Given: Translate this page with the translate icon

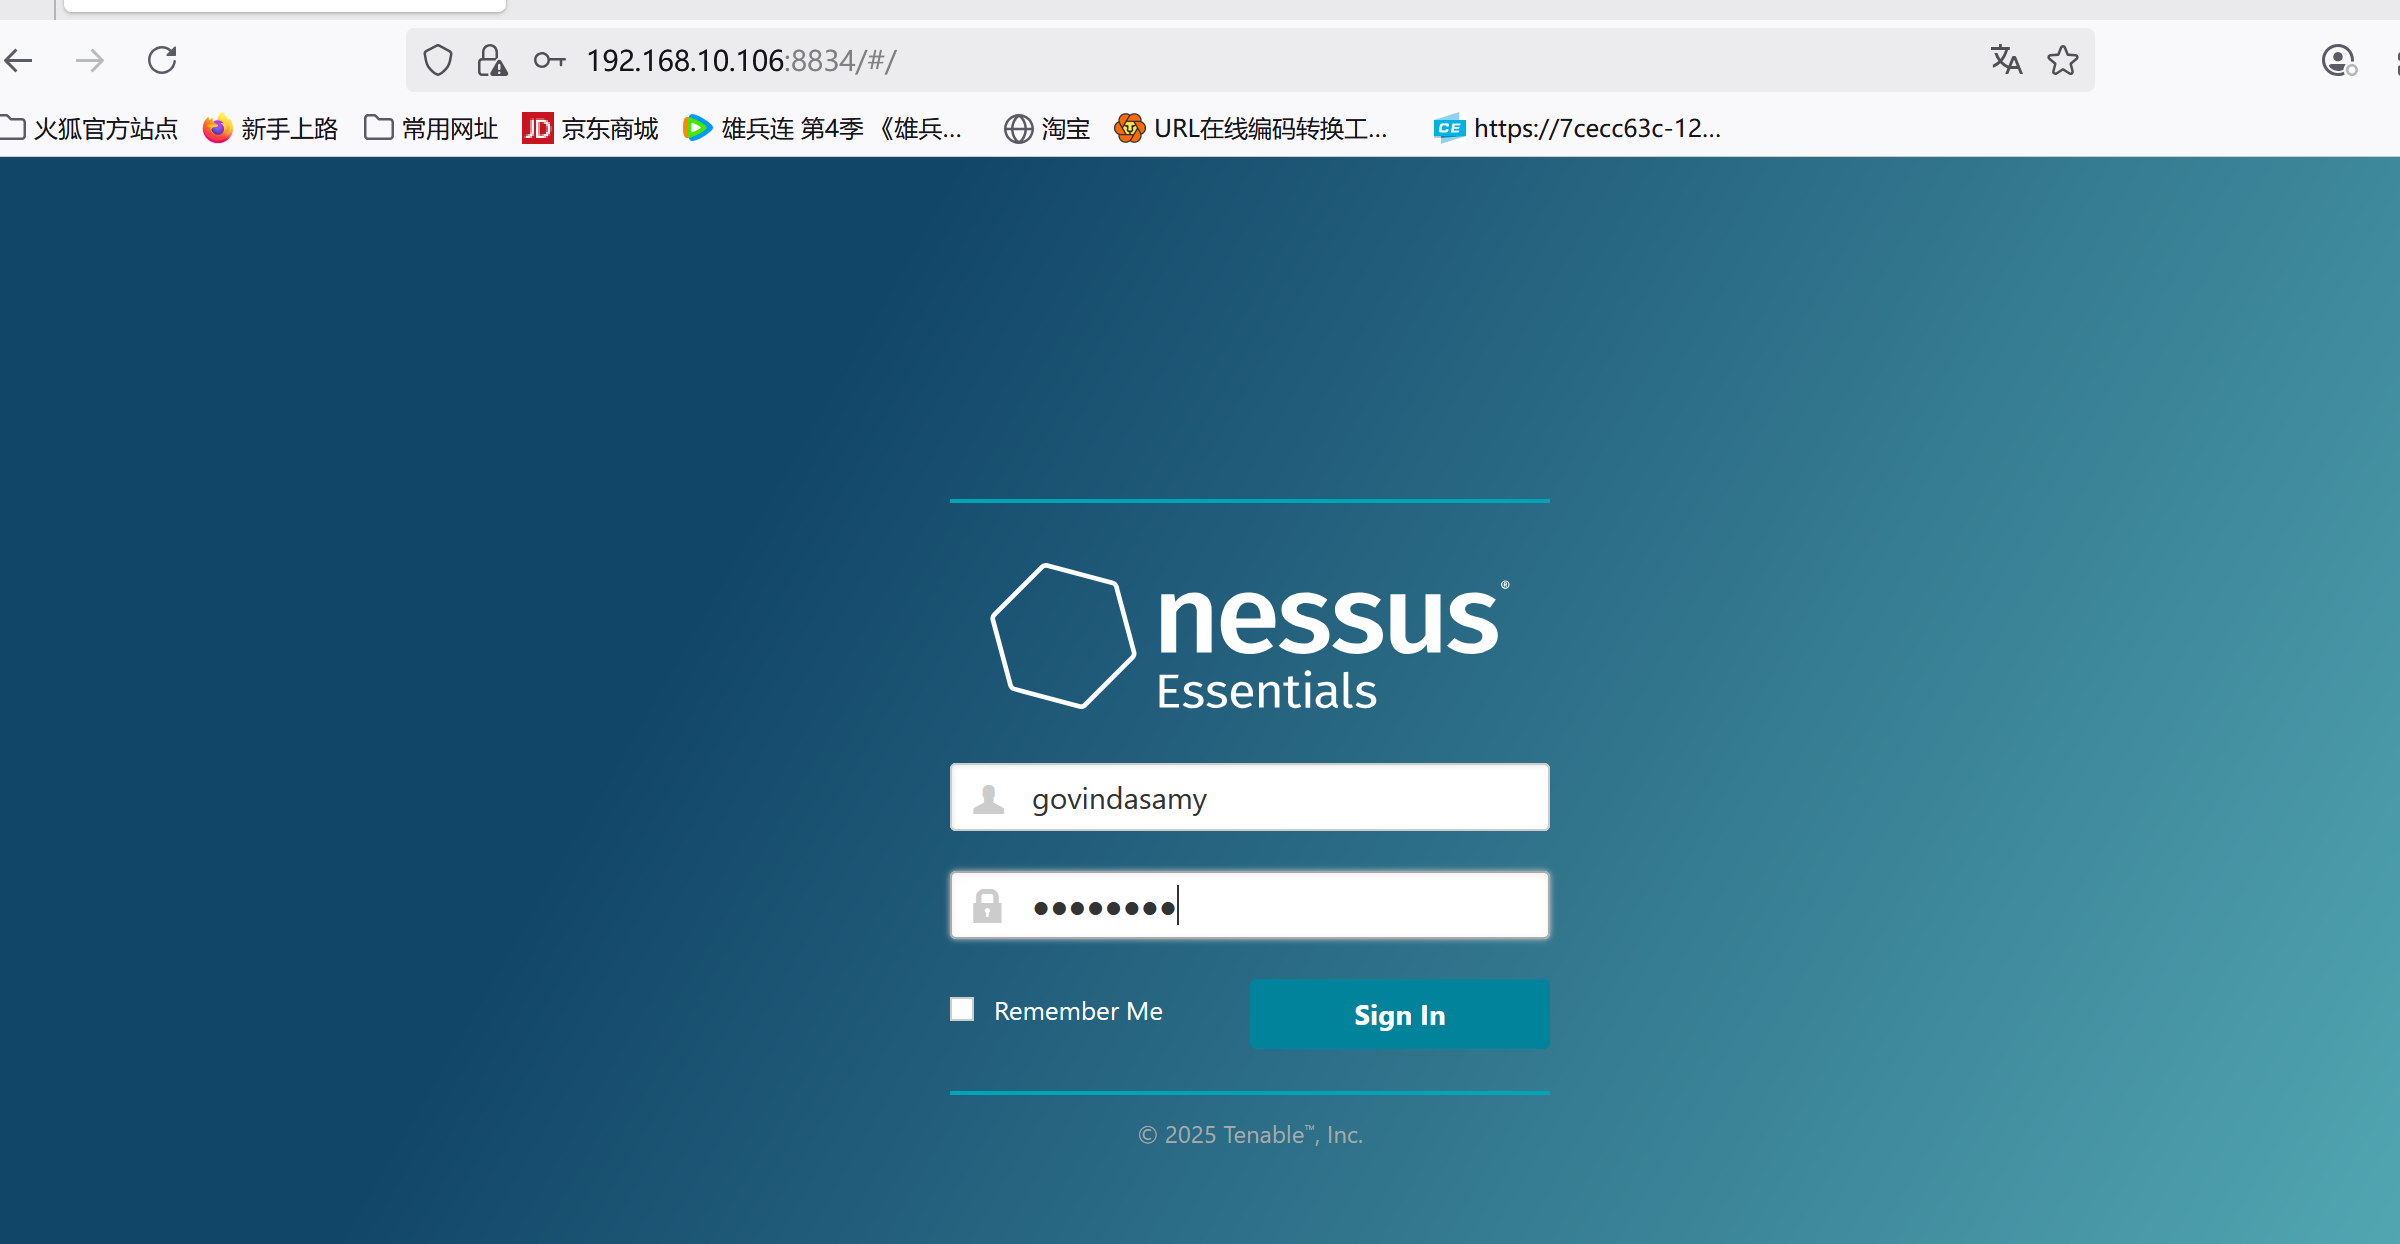Looking at the screenshot, I should pyautogui.click(x=2006, y=61).
